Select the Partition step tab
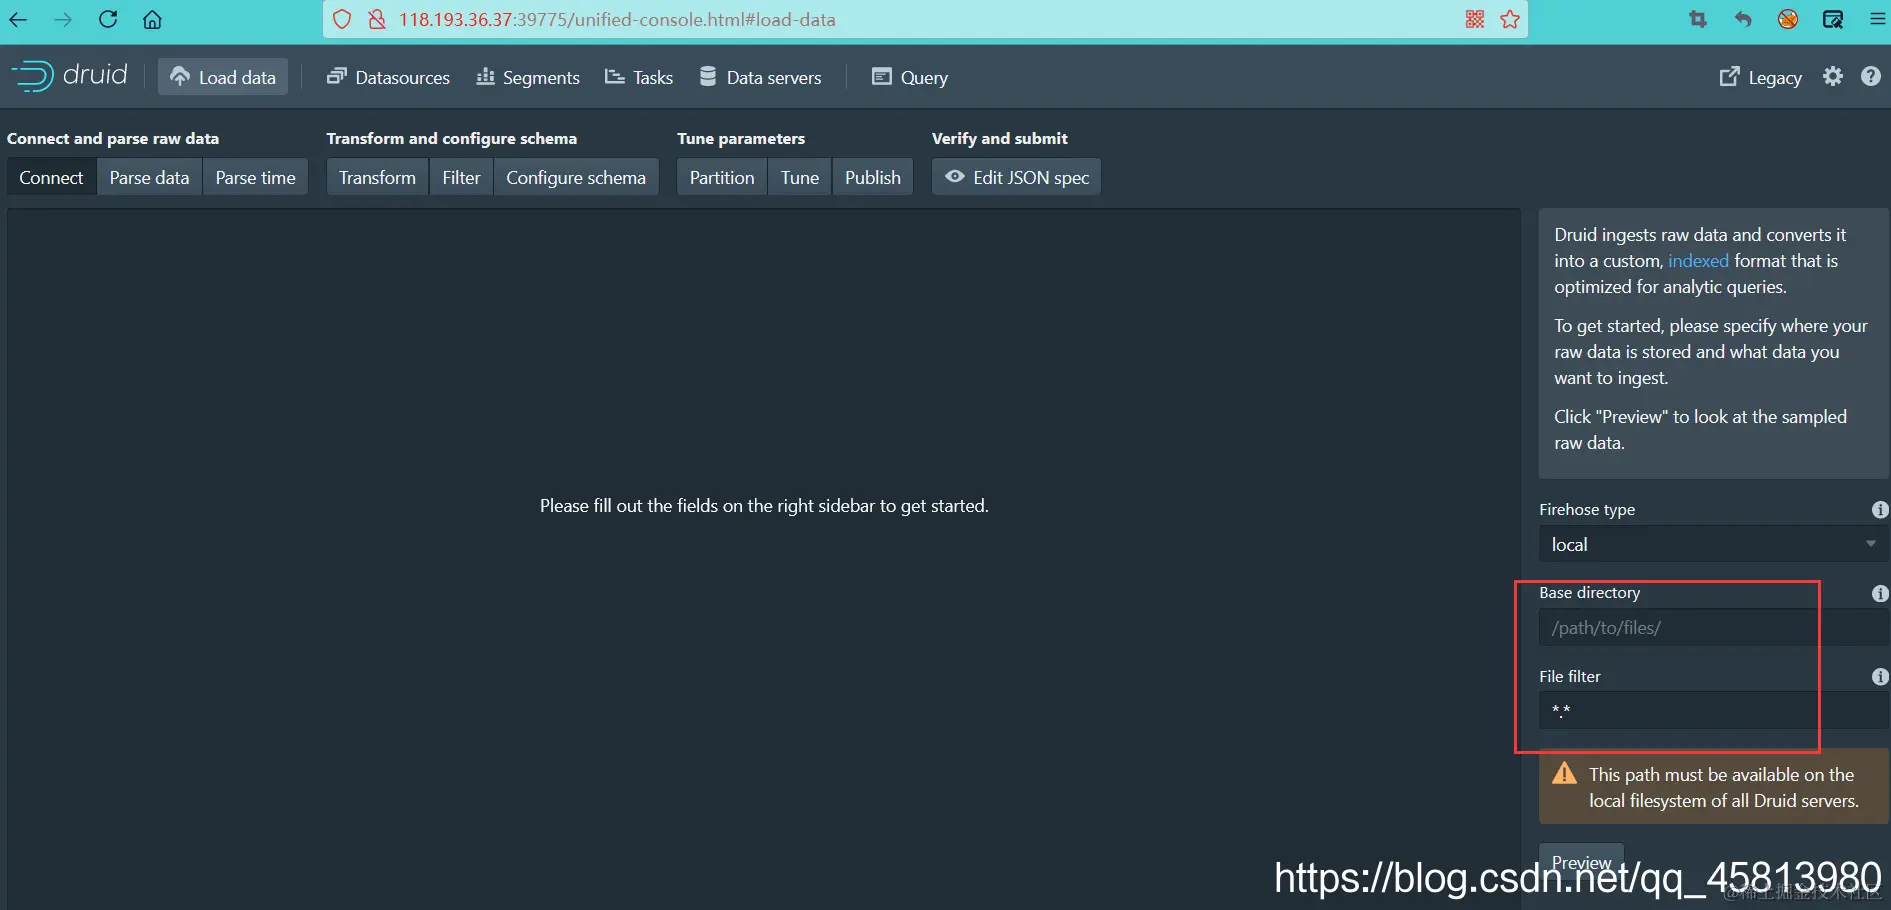The height and width of the screenshot is (910, 1891). coord(722,177)
